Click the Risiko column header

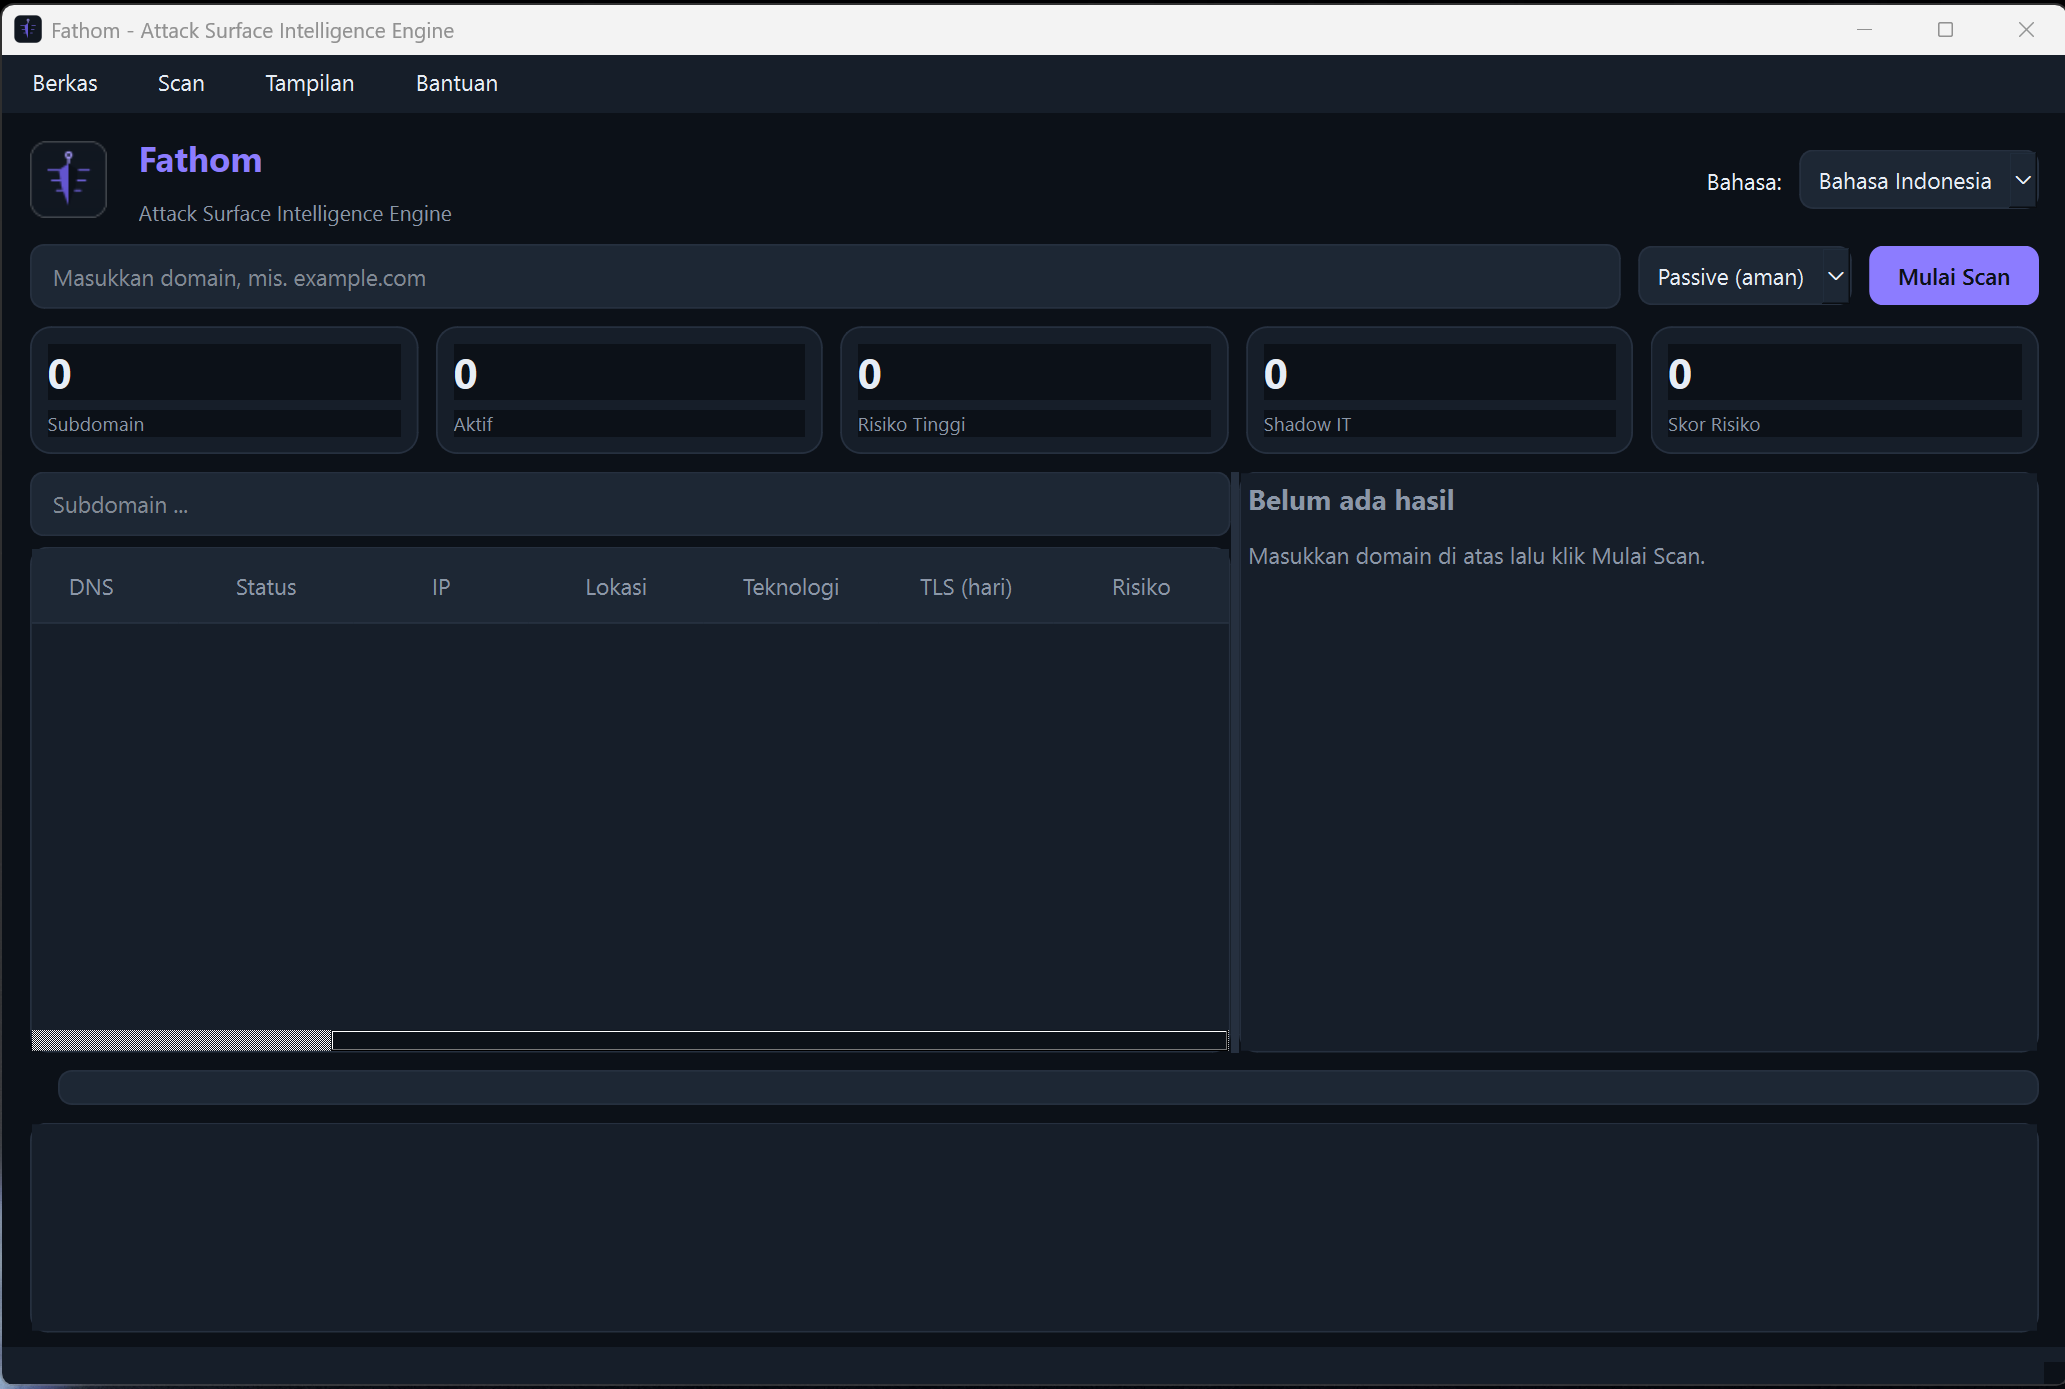1141,587
